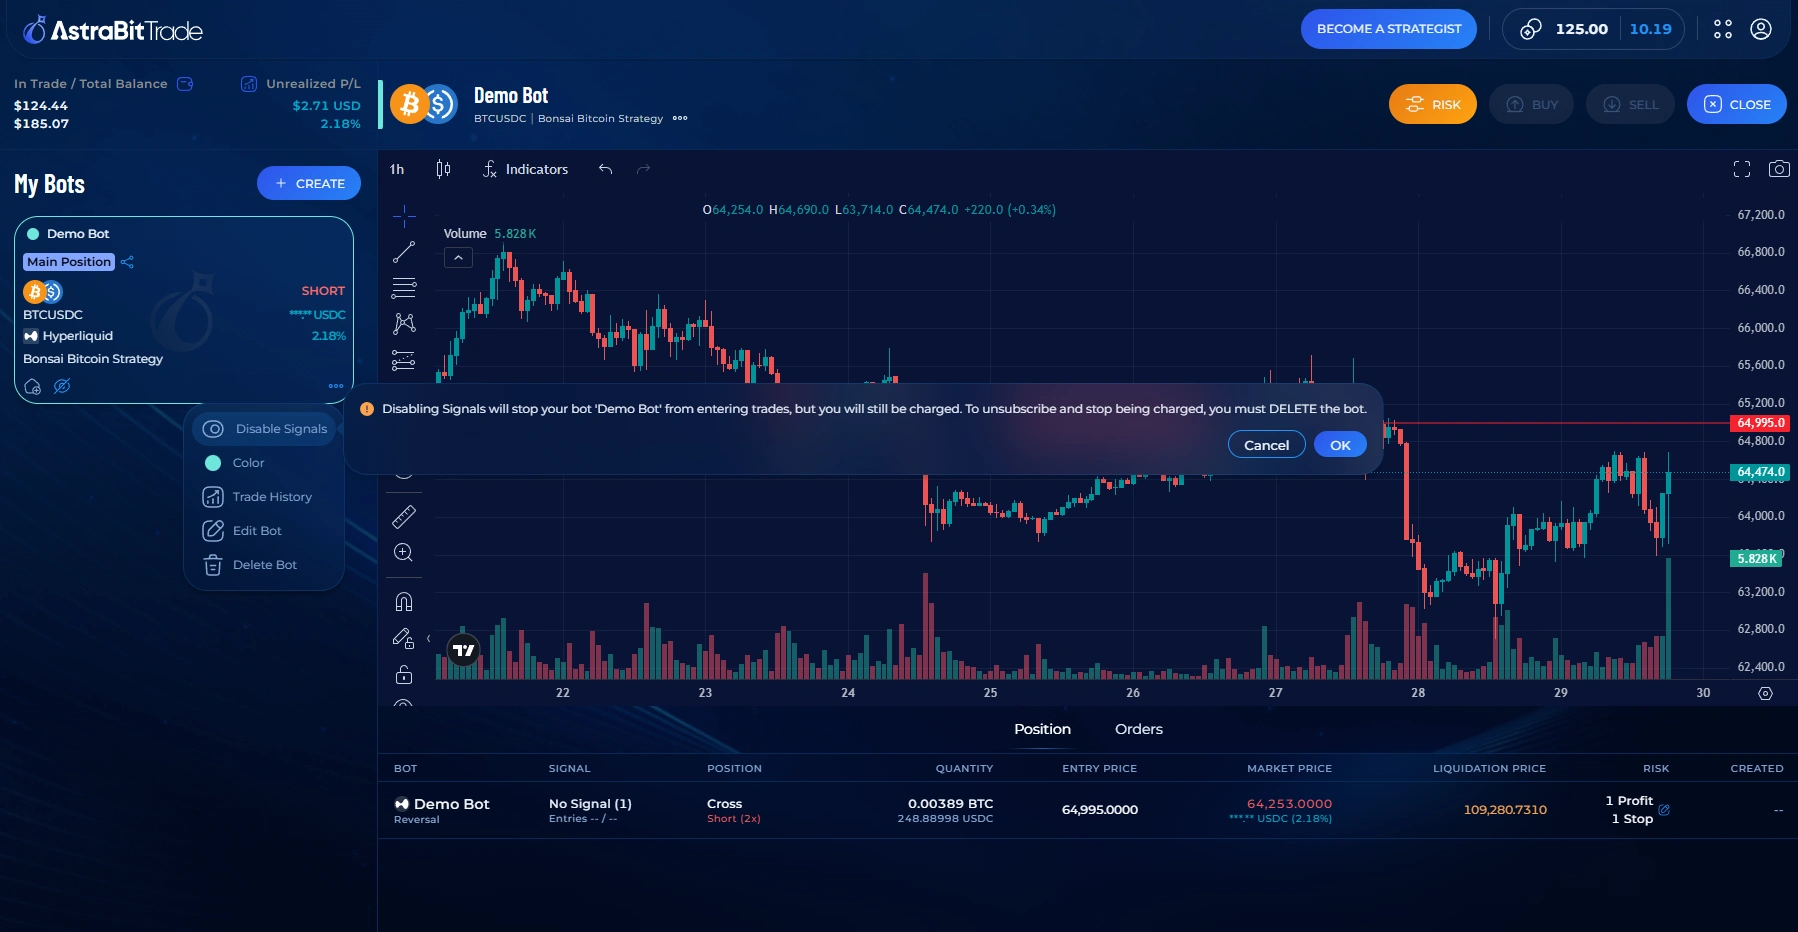Select the Fibonacci retracement tool
Screen dimensions: 1798x932
coord(404,288)
